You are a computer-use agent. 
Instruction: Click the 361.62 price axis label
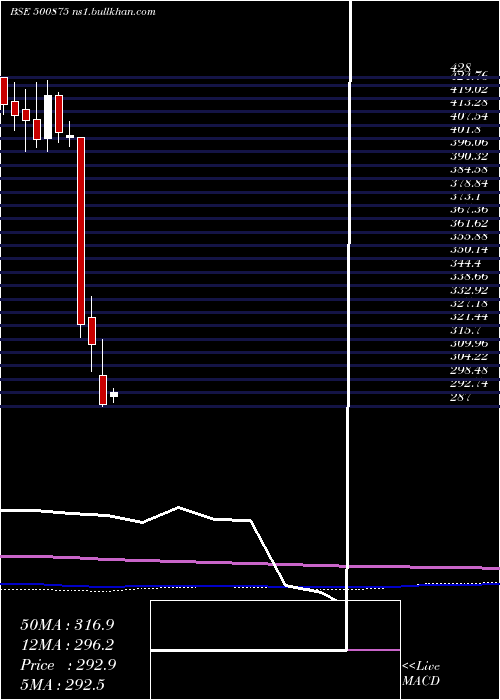[x=469, y=223]
